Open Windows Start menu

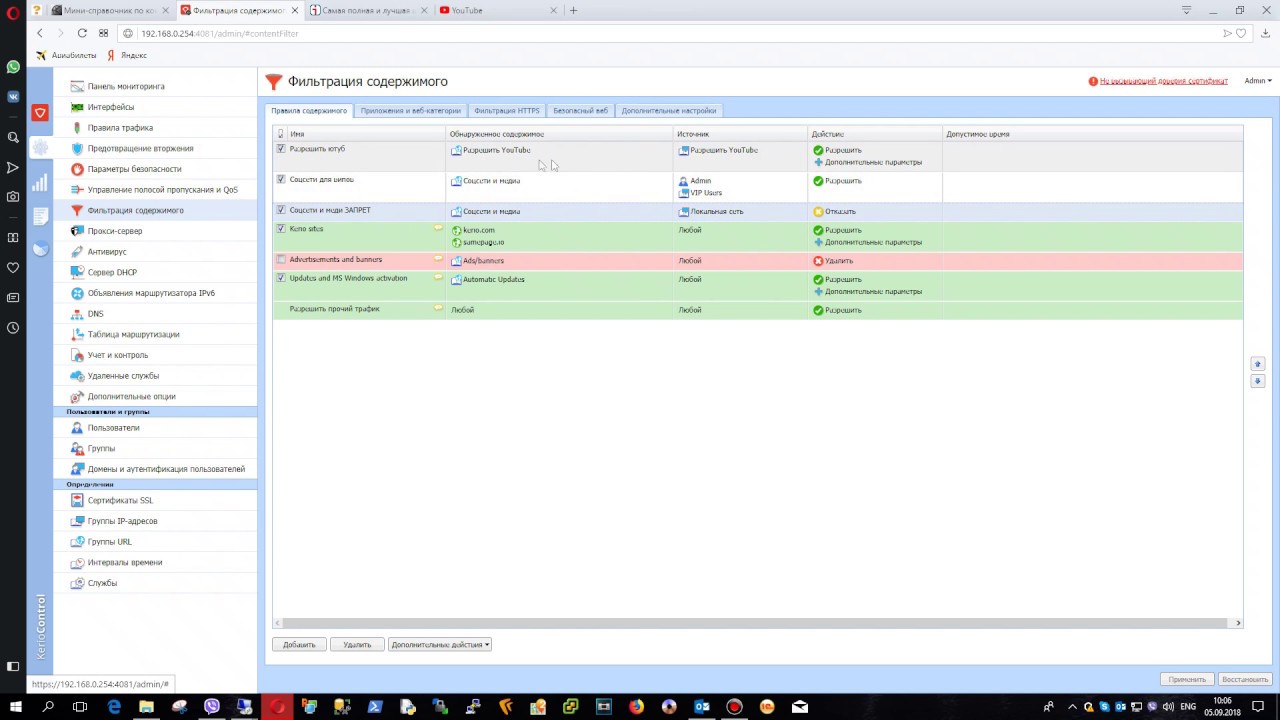[x=15, y=707]
